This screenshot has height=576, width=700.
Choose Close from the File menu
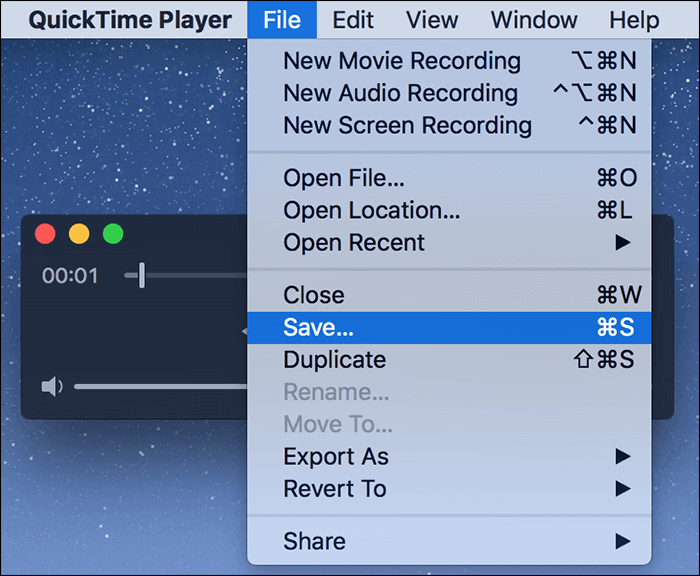(x=449, y=295)
